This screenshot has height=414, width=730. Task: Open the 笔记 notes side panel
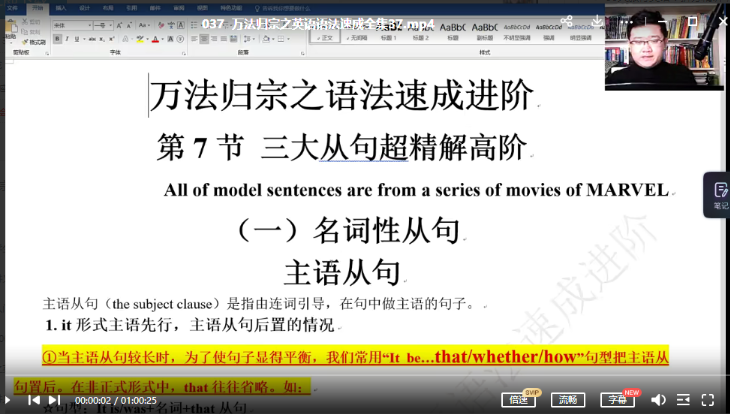click(x=719, y=194)
